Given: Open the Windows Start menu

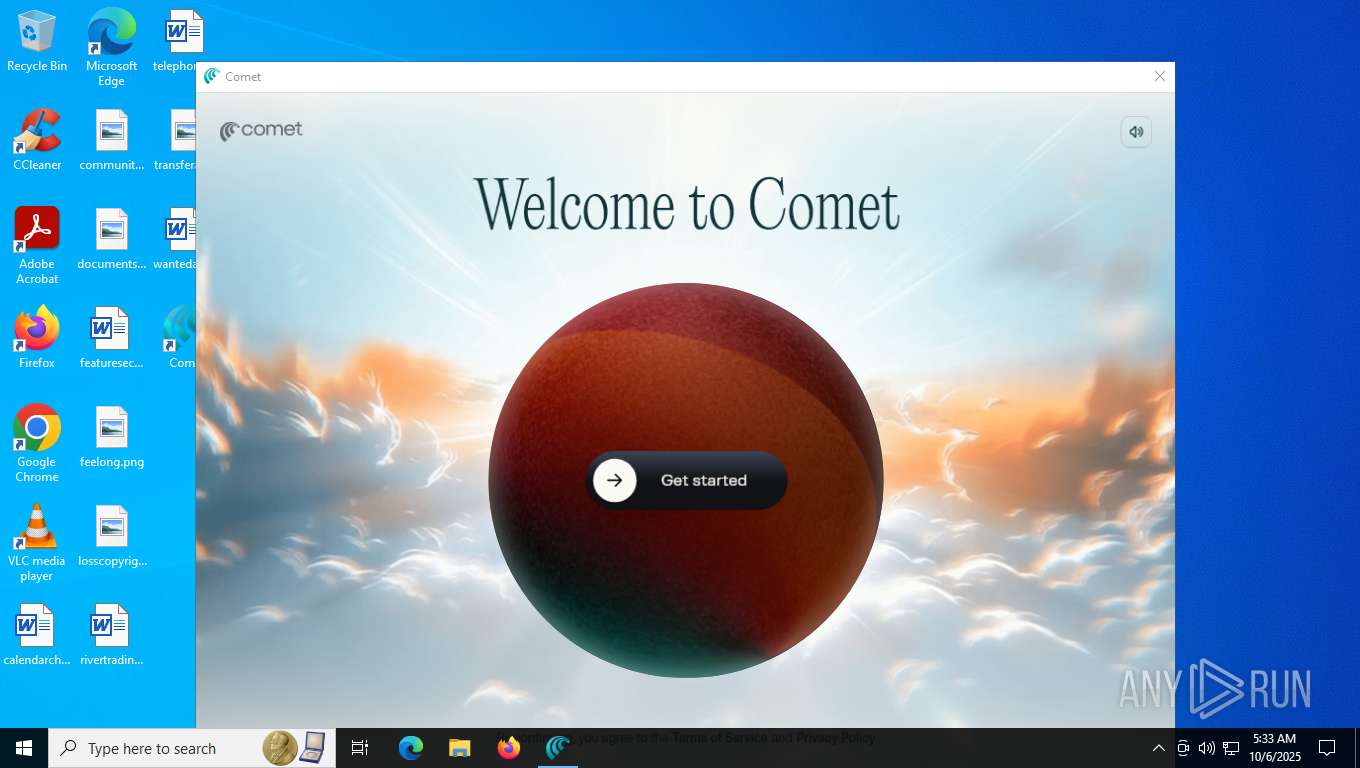Looking at the screenshot, I should [24, 748].
